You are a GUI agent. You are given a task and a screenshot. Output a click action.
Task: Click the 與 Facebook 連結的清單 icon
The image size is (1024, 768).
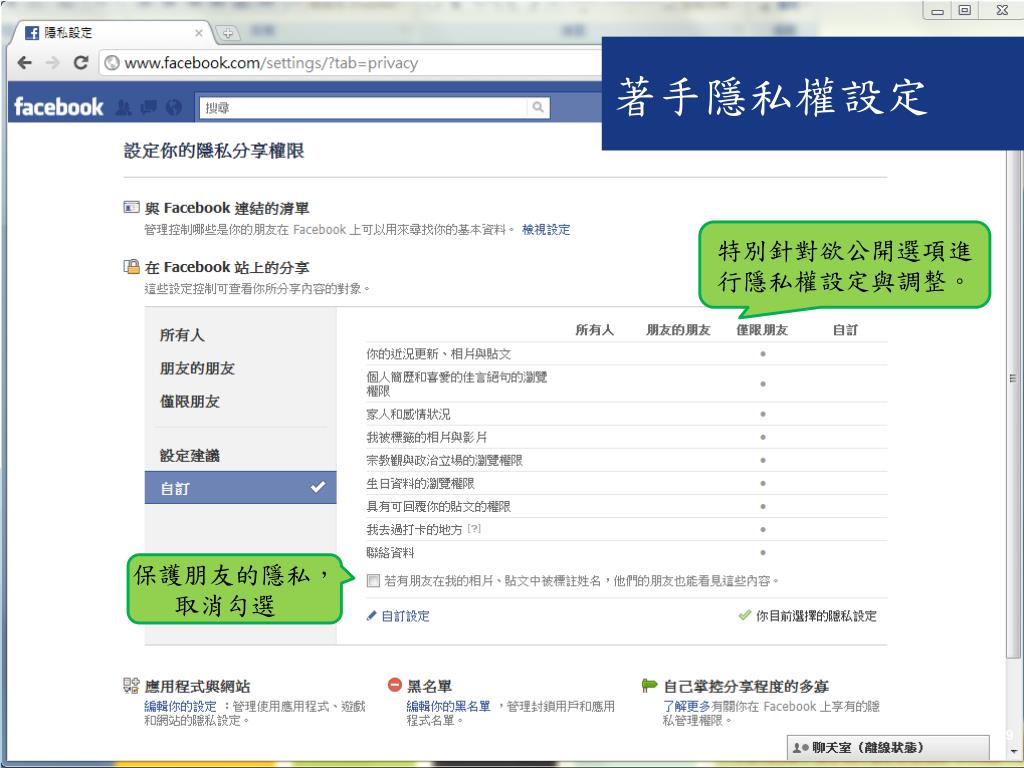[x=131, y=207]
